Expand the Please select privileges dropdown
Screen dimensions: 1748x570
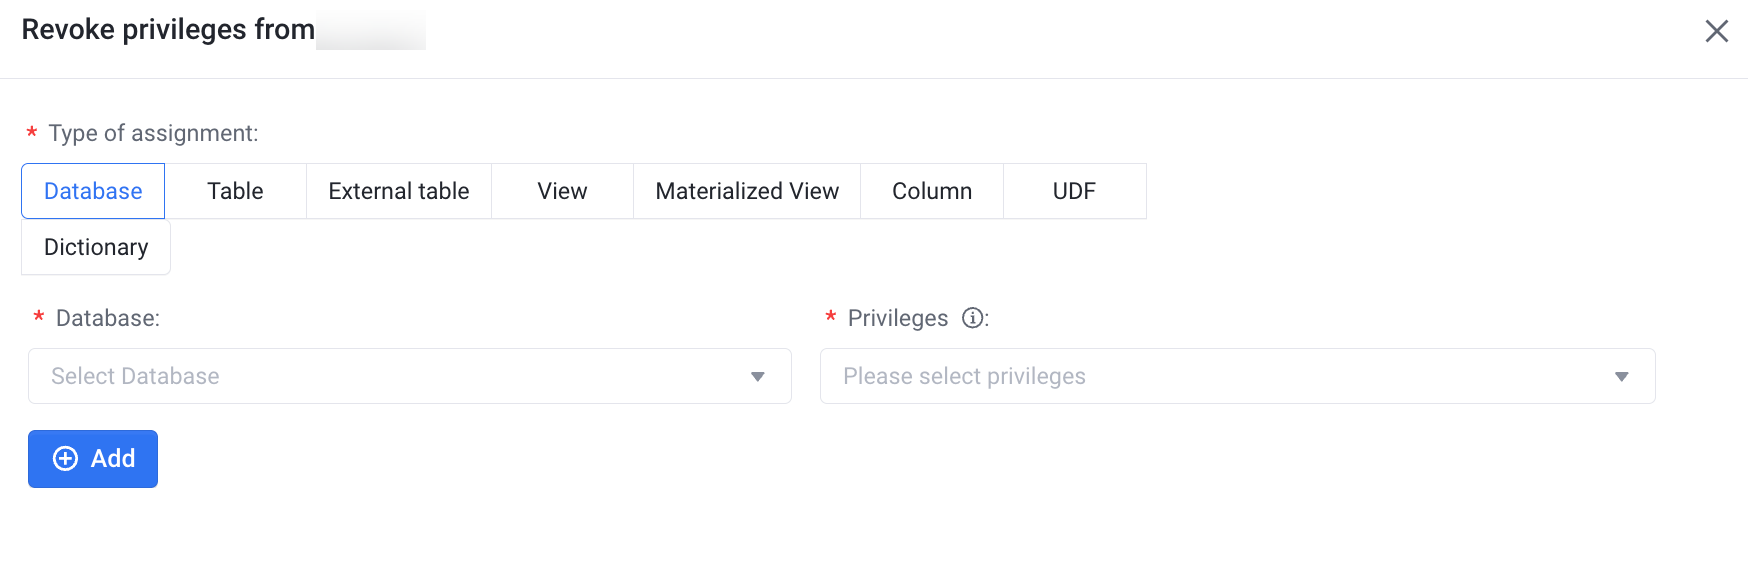click(x=1220, y=376)
